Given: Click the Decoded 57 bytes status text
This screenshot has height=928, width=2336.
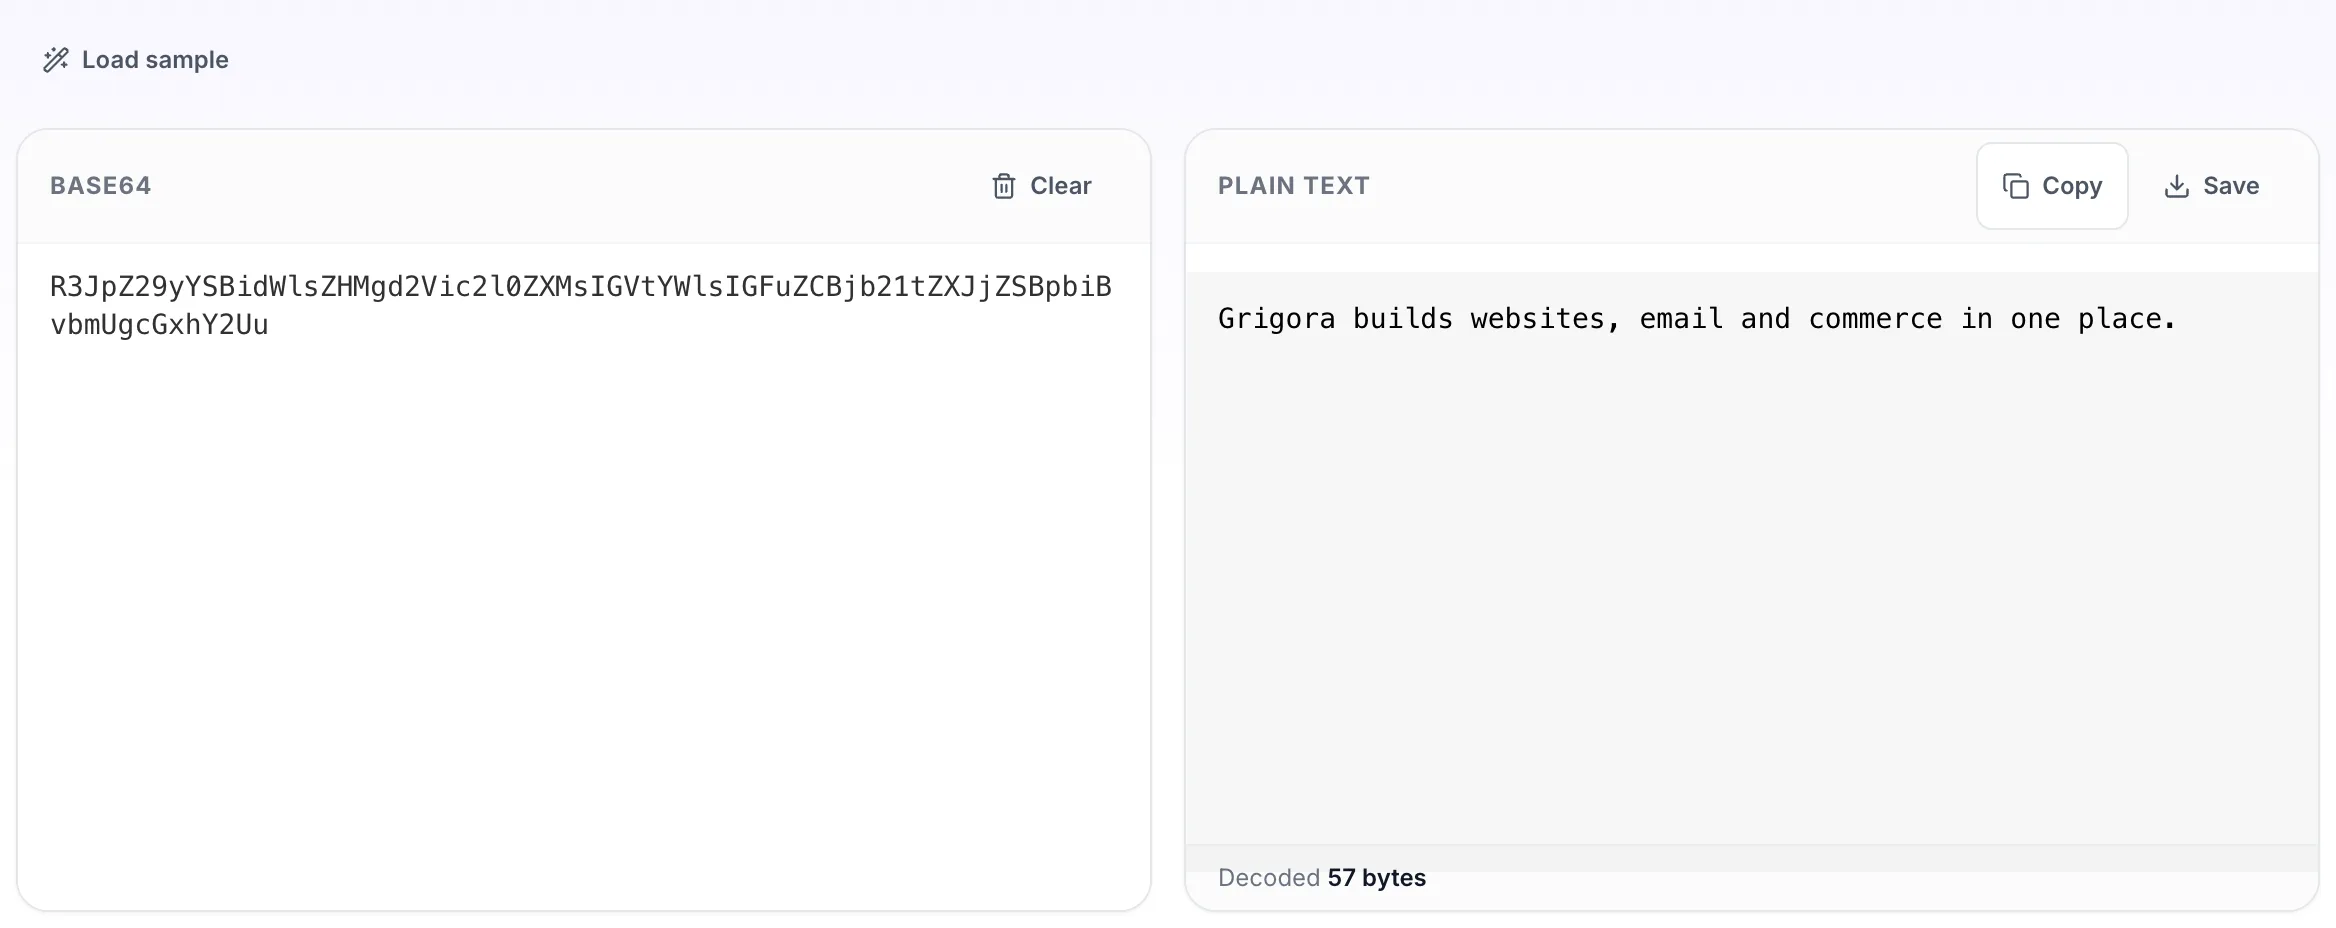Looking at the screenshot, I should 1322,878.
